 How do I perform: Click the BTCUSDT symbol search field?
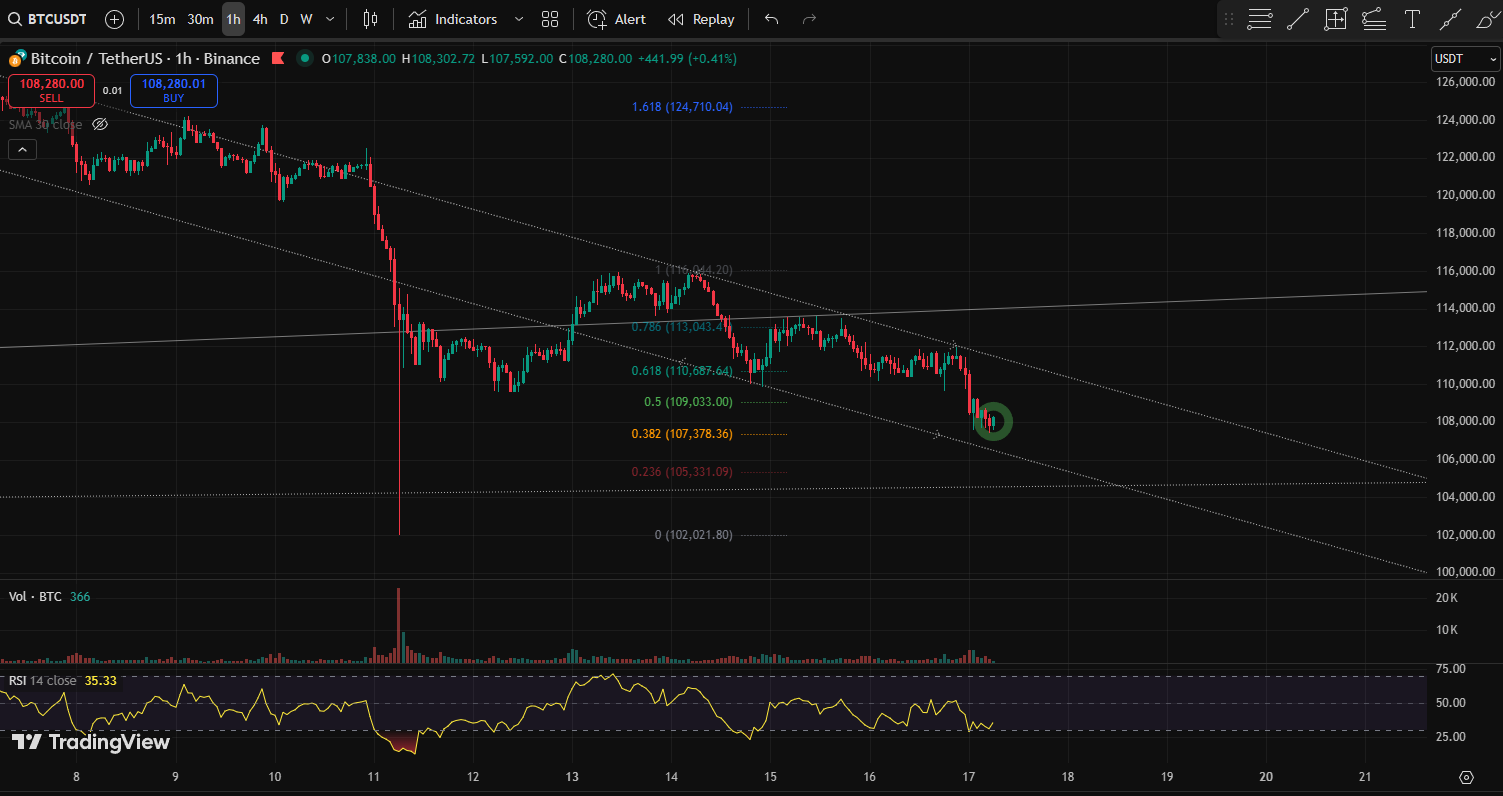48,19
